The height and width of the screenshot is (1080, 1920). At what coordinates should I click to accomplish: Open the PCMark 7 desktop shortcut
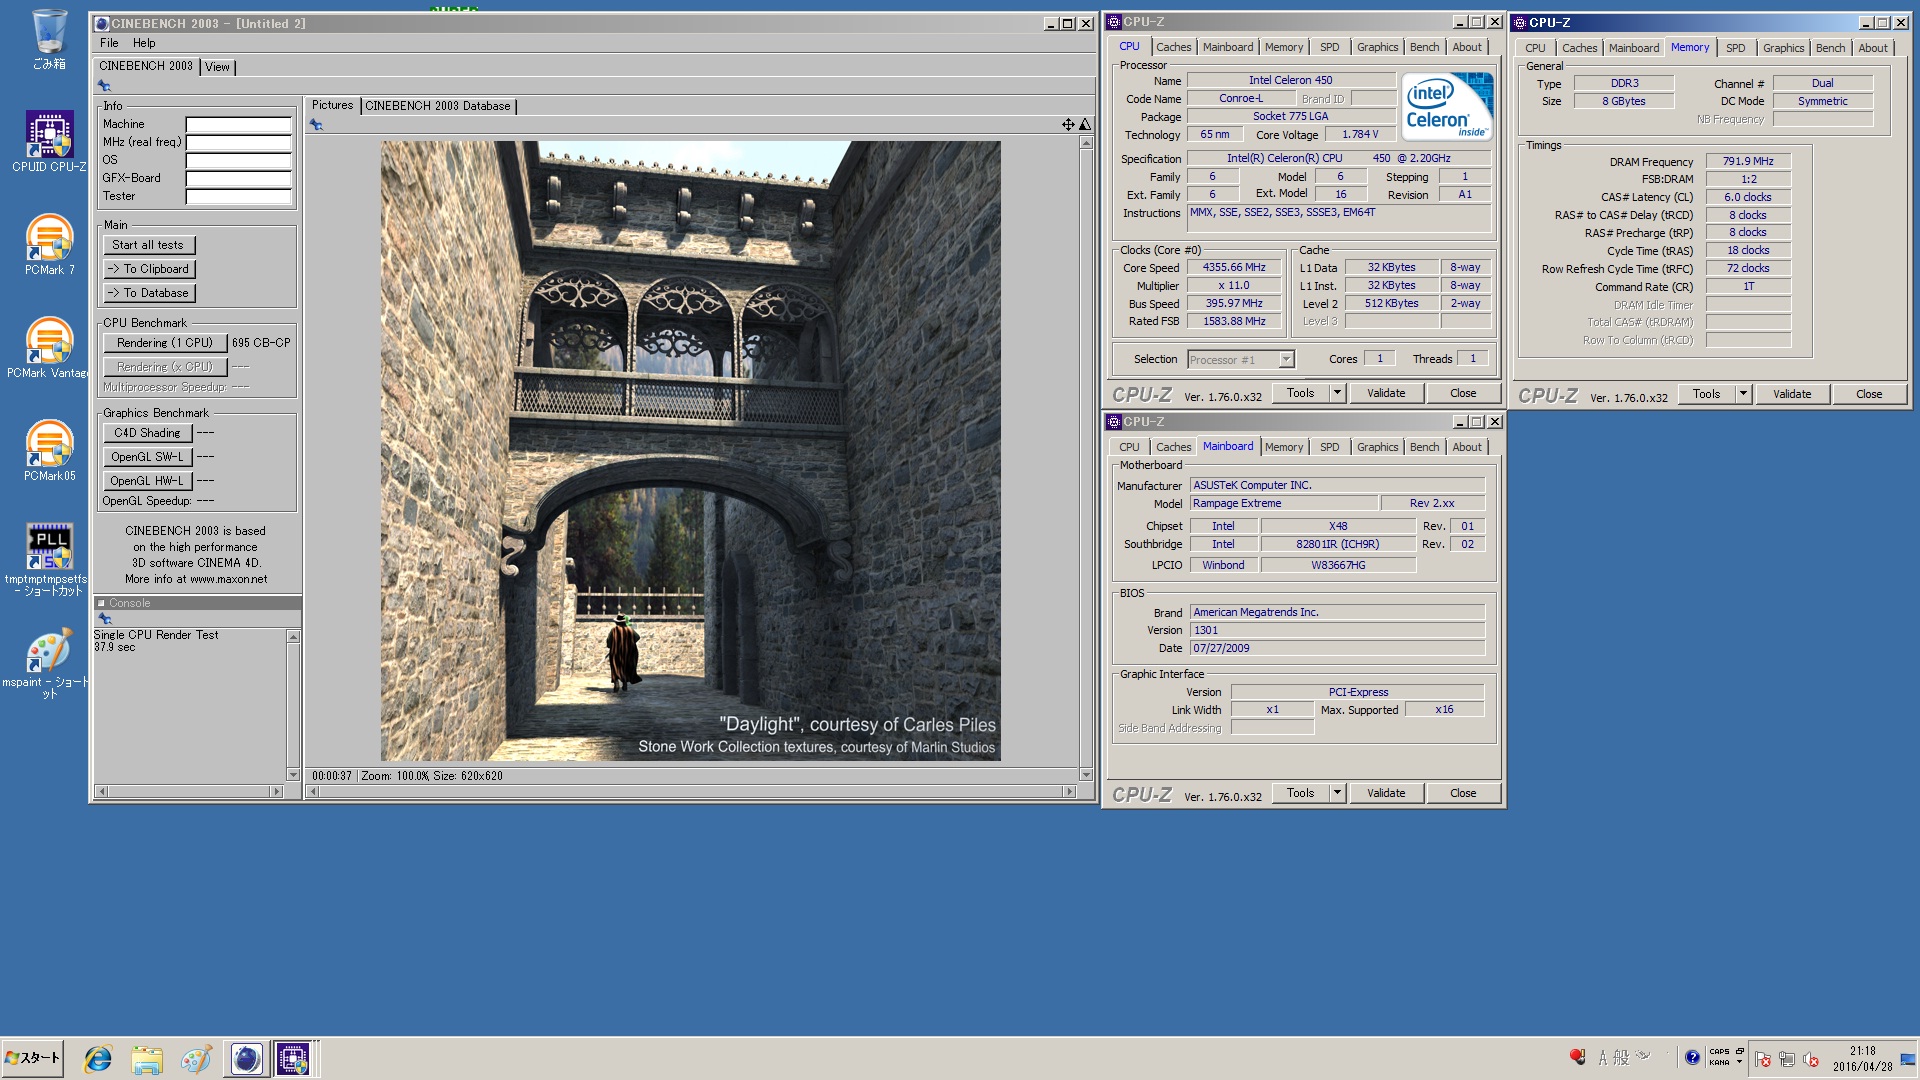[49, 245]
